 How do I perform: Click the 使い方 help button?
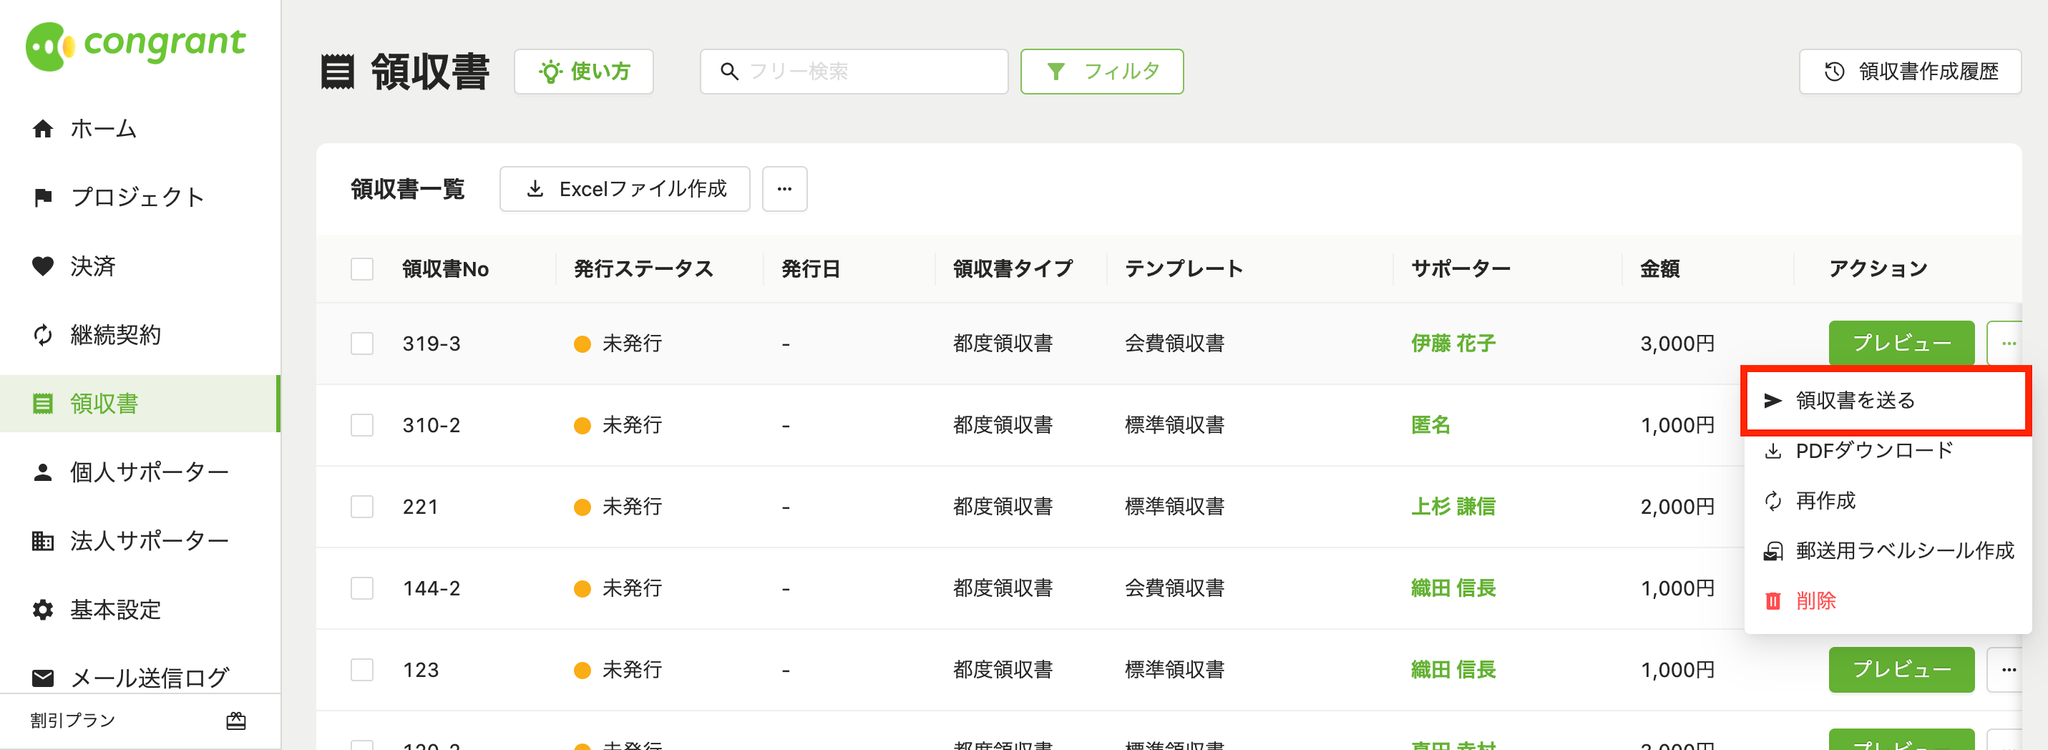point(584,72)
